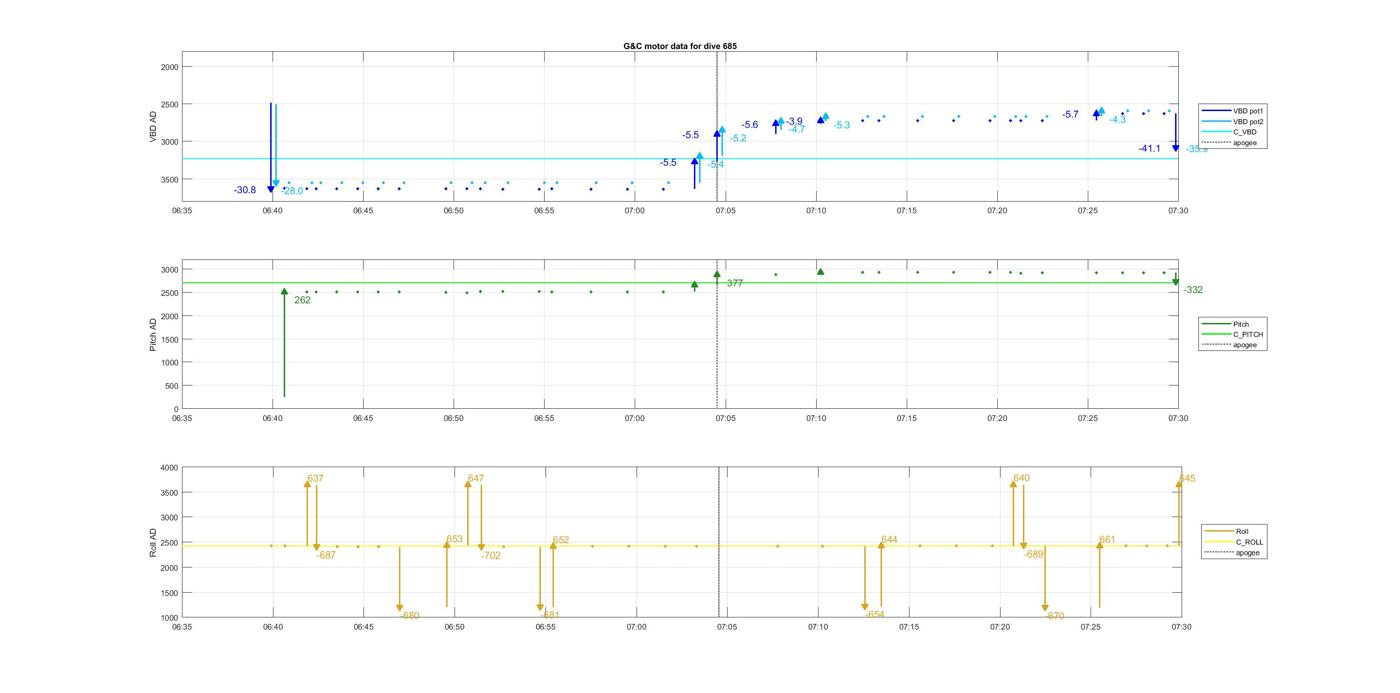1400x693 pixels.
Task: Click the "262" pitch data label
Action: tap(302, 300)
